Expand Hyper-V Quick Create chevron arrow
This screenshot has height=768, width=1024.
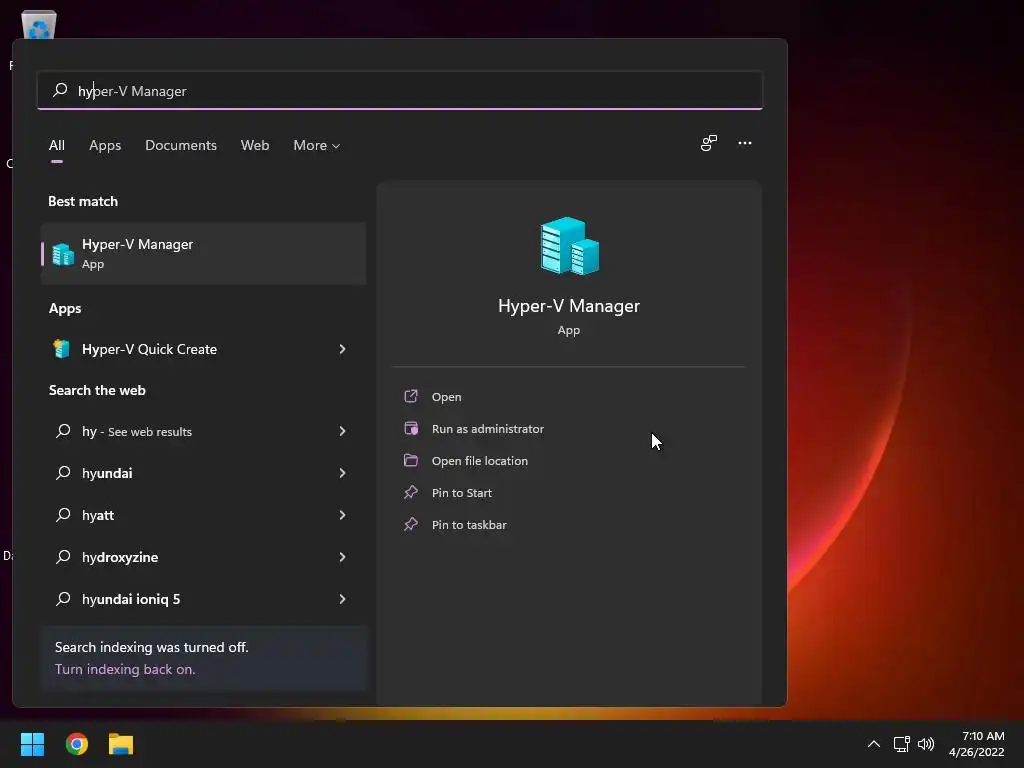tap(342, 349)
